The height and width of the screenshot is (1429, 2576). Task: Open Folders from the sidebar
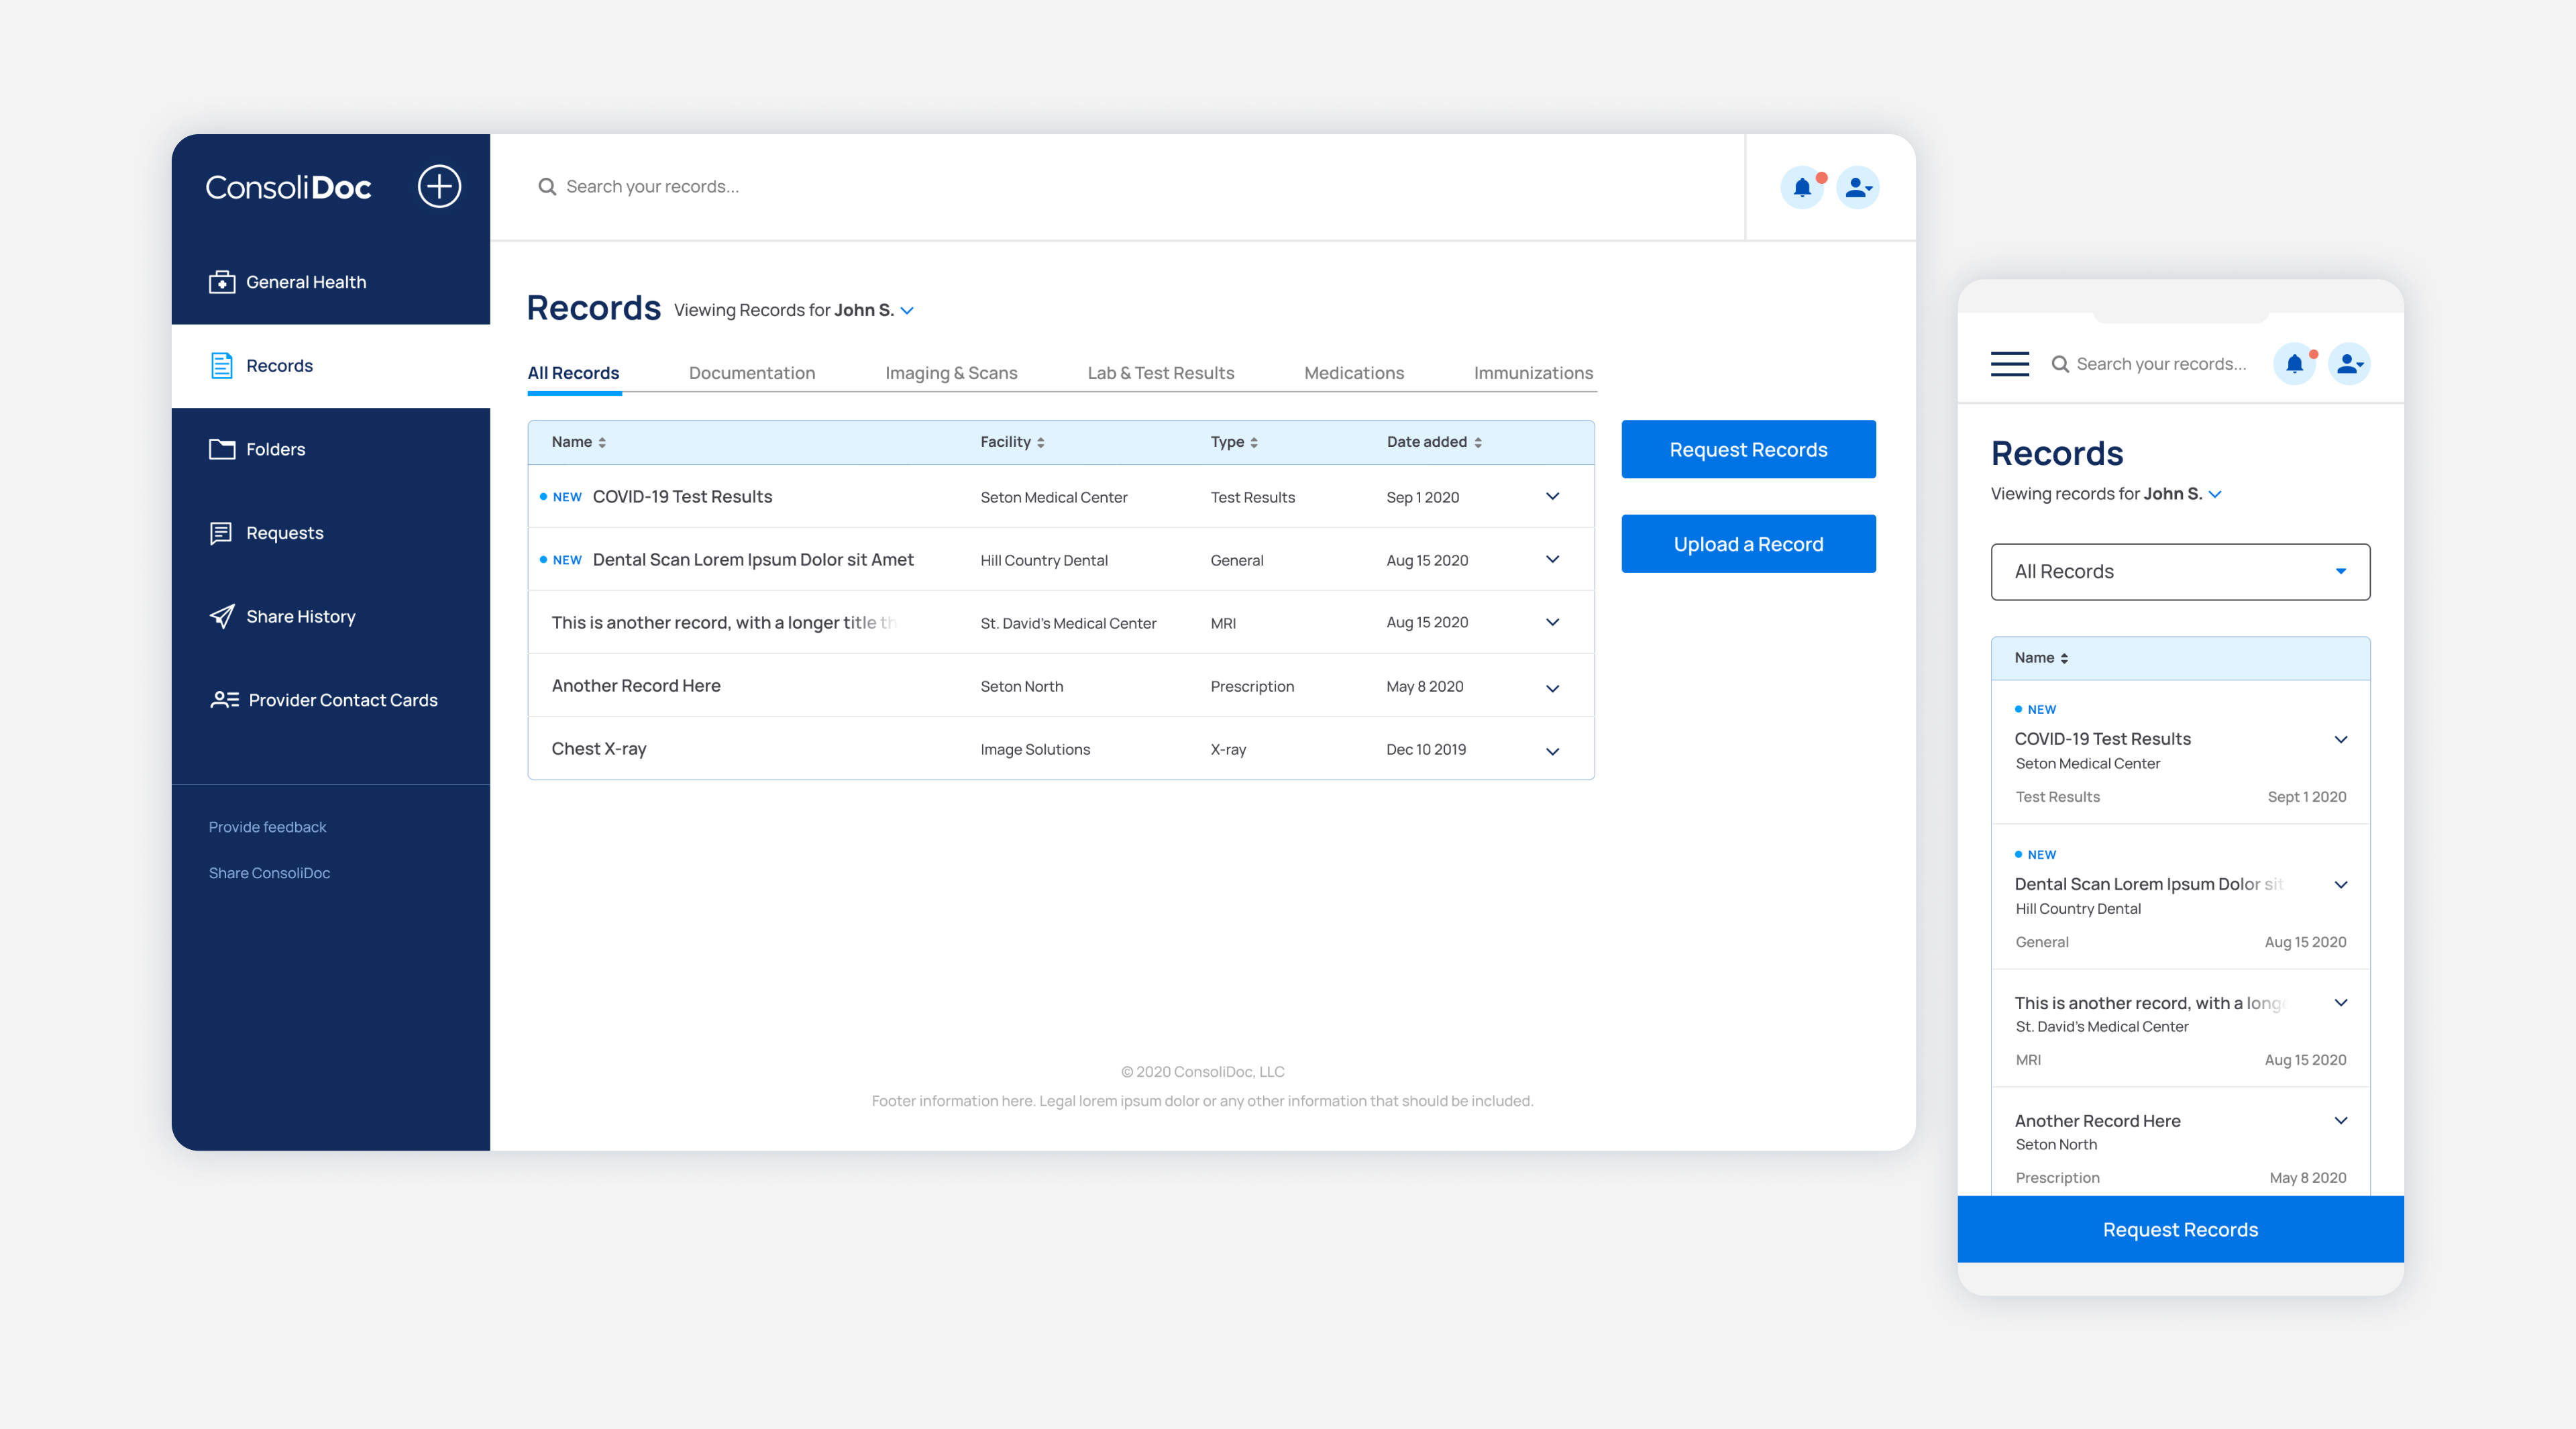click(275, 449)
